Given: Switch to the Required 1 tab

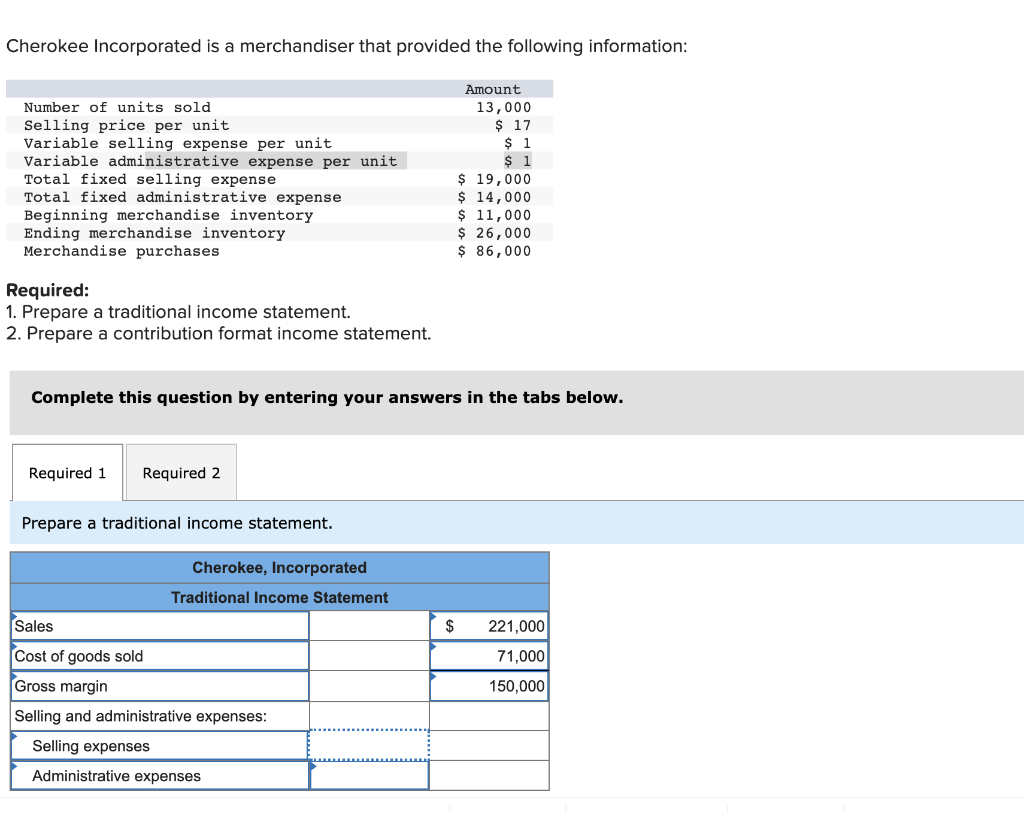Looking at the screenshot, I should click(67, 473).
